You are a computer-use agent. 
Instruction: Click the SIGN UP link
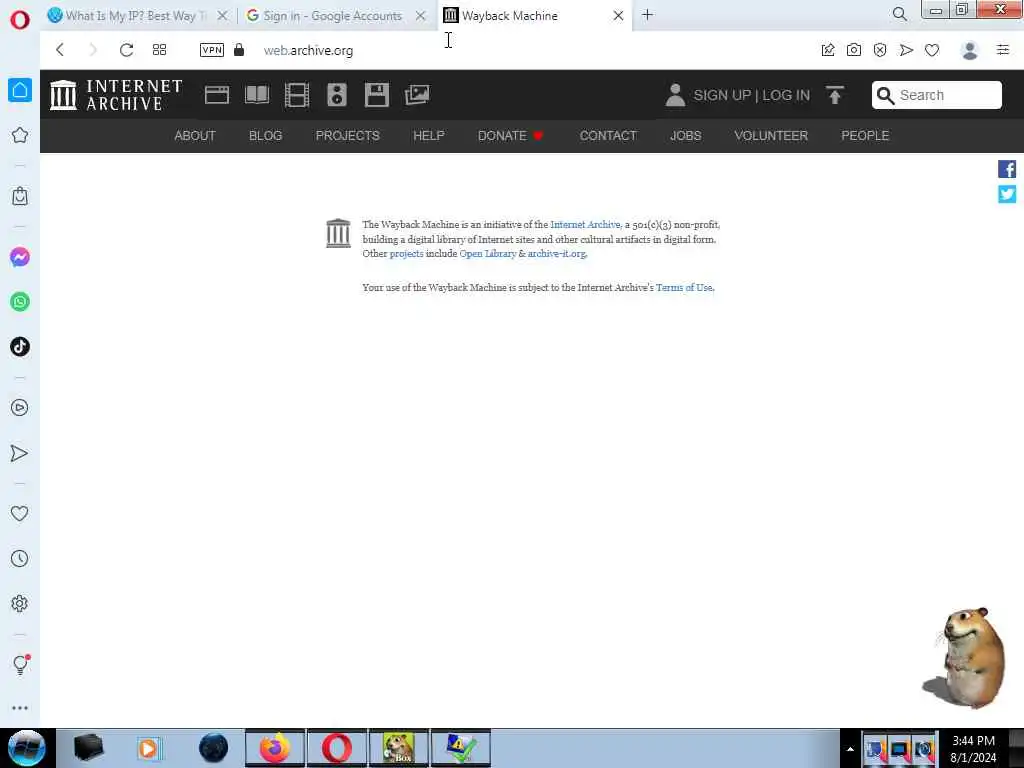pos(722,95)
